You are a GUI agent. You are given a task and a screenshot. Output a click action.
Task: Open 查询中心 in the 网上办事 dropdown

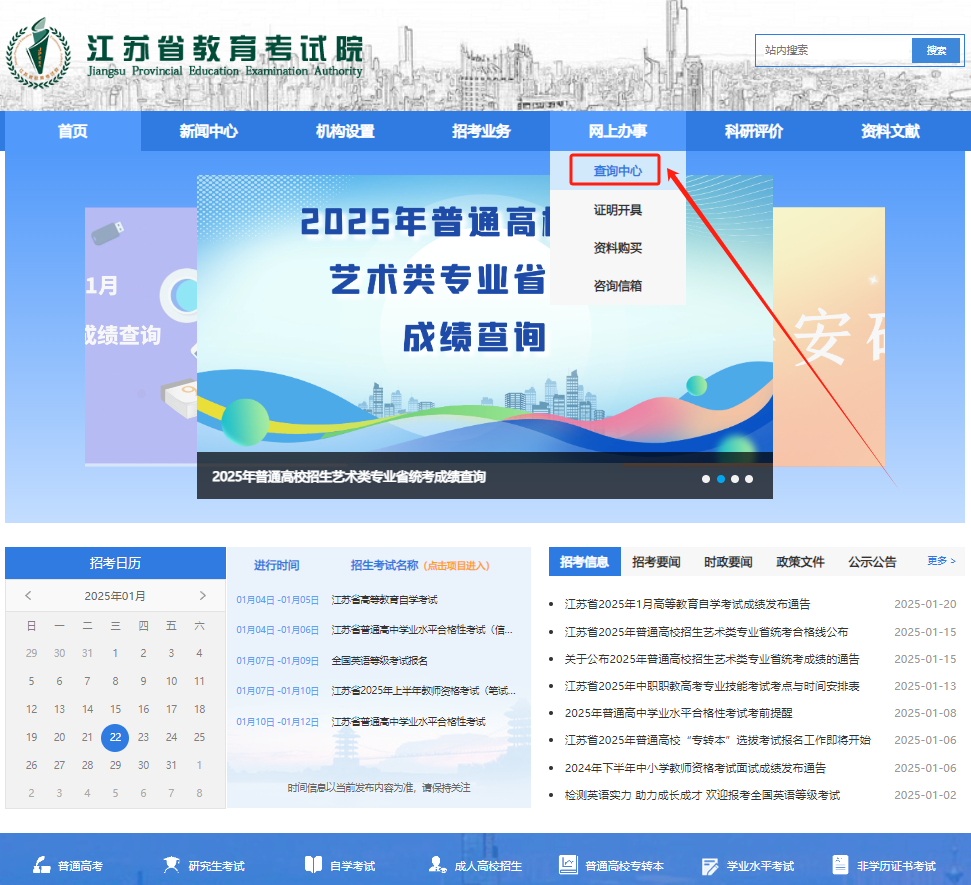(x=617, y=170)
